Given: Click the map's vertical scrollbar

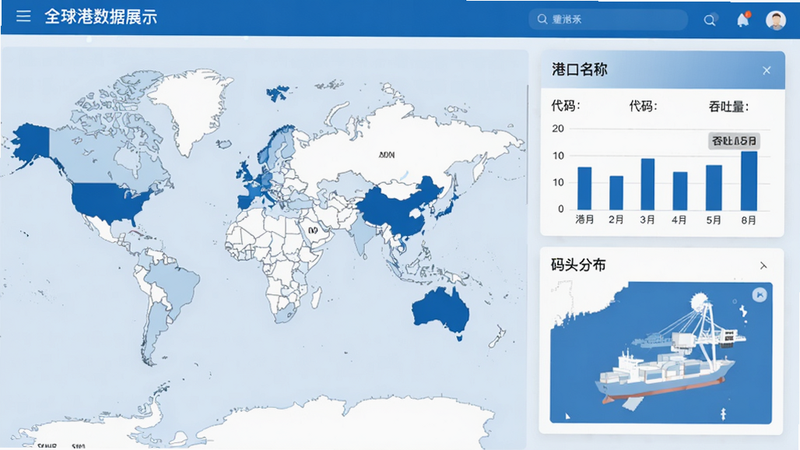Looking at the screenshot, I should (x=527, y=145).
